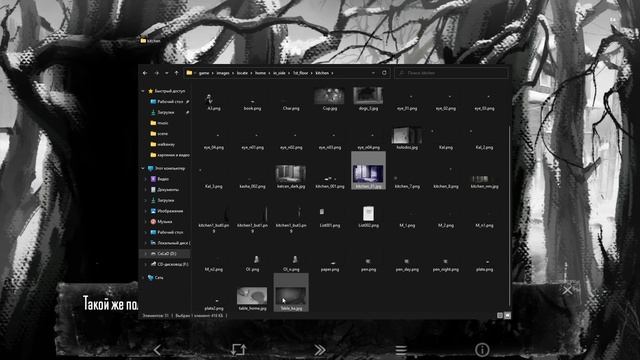
Task: Switch to details list view
Action: click(500, 316)
